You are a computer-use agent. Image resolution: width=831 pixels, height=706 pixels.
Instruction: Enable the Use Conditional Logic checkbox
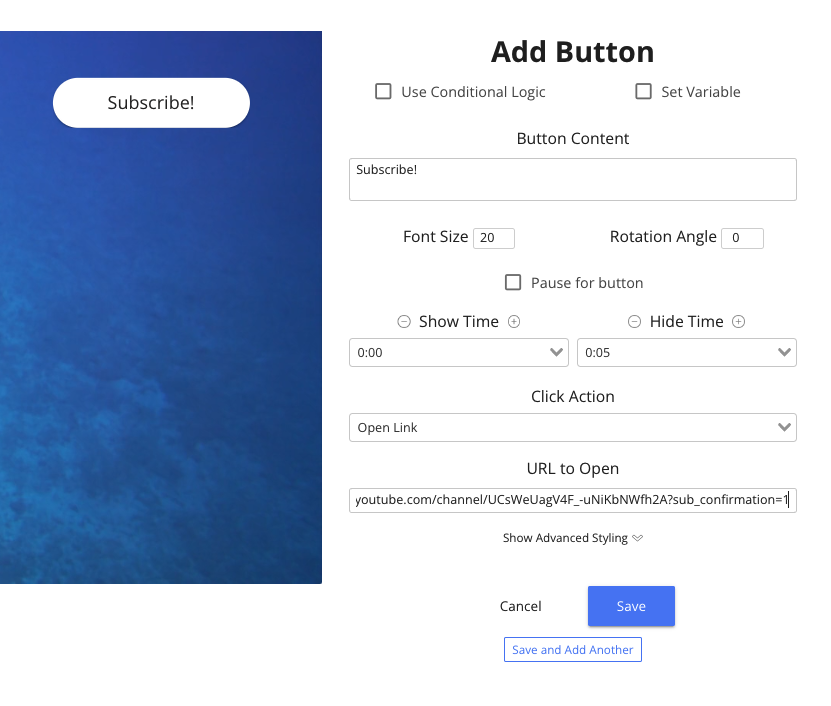coord(383,92)
